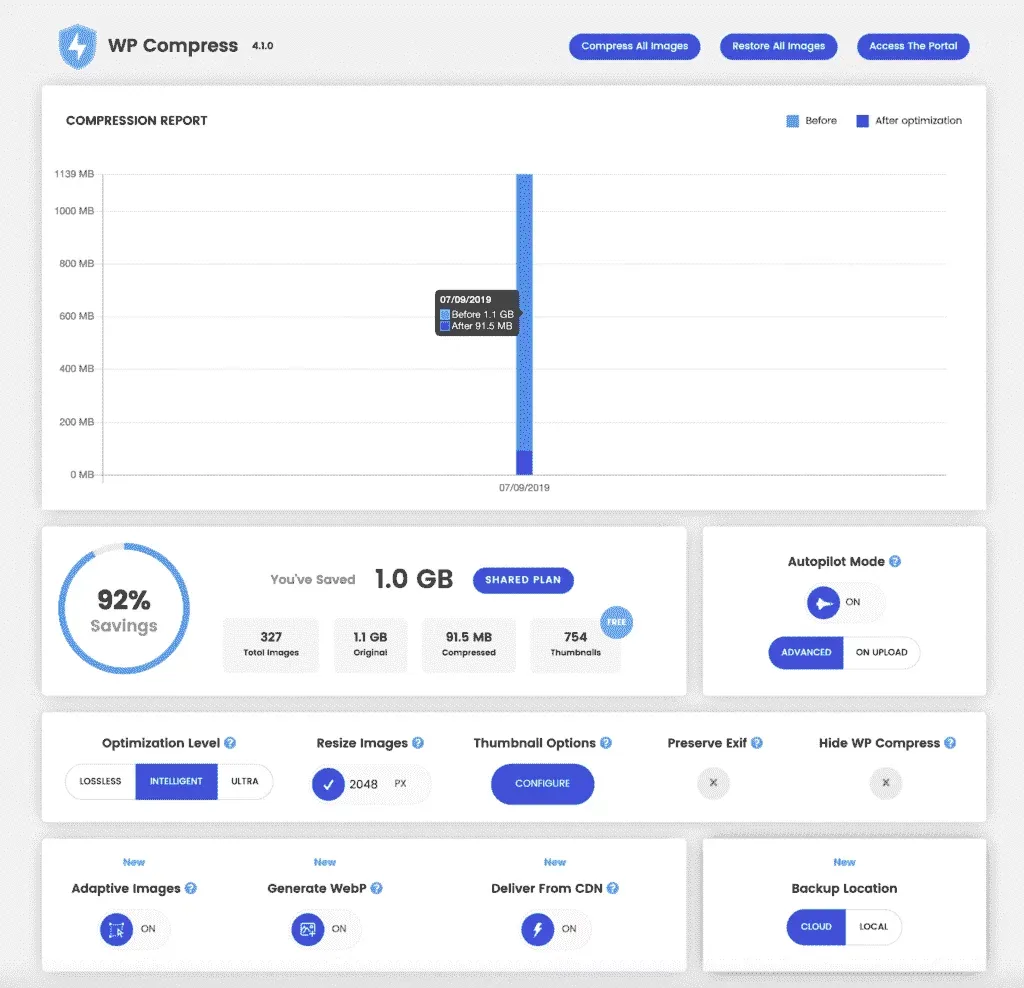Switch optimization level to Ultra
Viewport: 1024px width, 988px height.
(x=244, y=782)
